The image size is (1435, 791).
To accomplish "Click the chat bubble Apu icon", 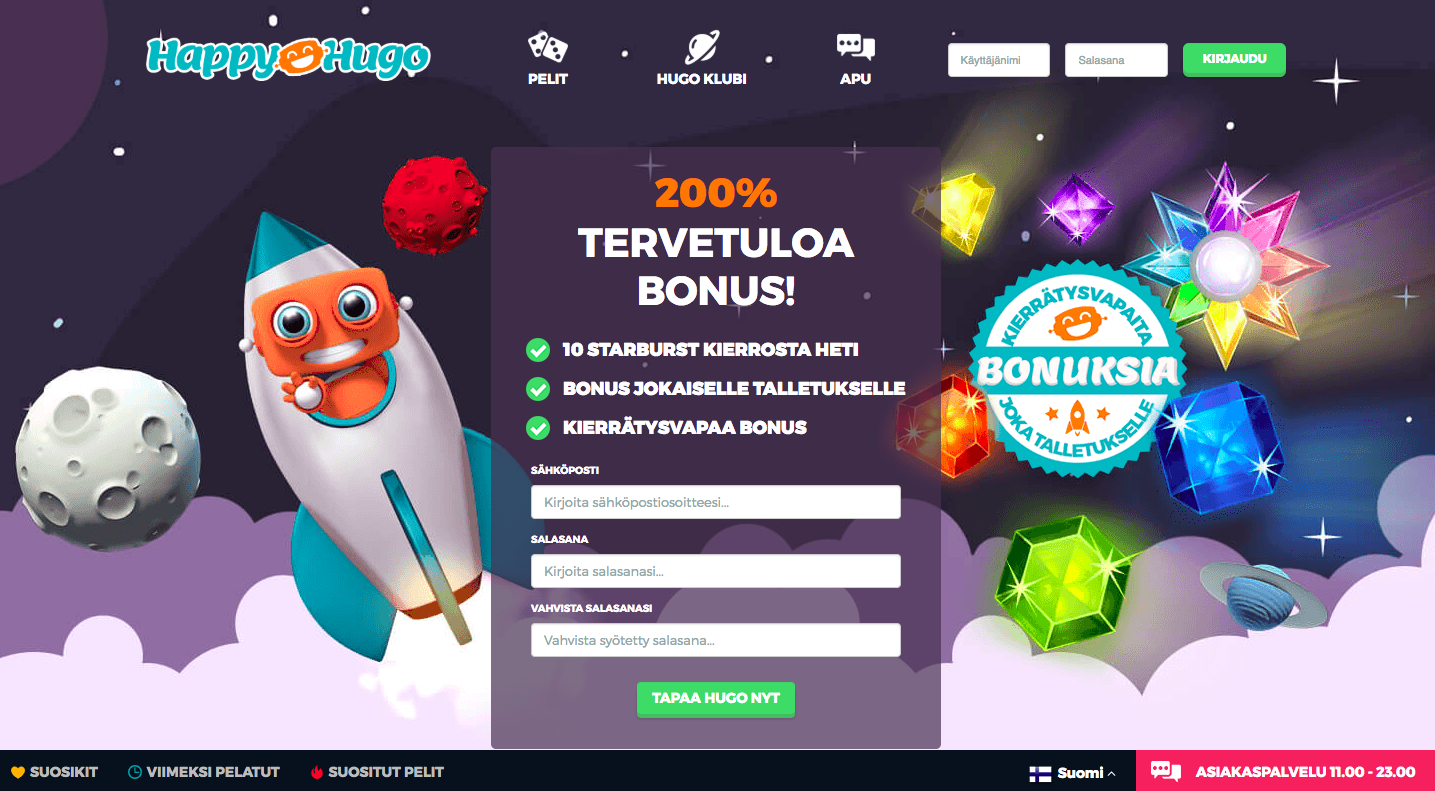I will click(x=855, y=47).
